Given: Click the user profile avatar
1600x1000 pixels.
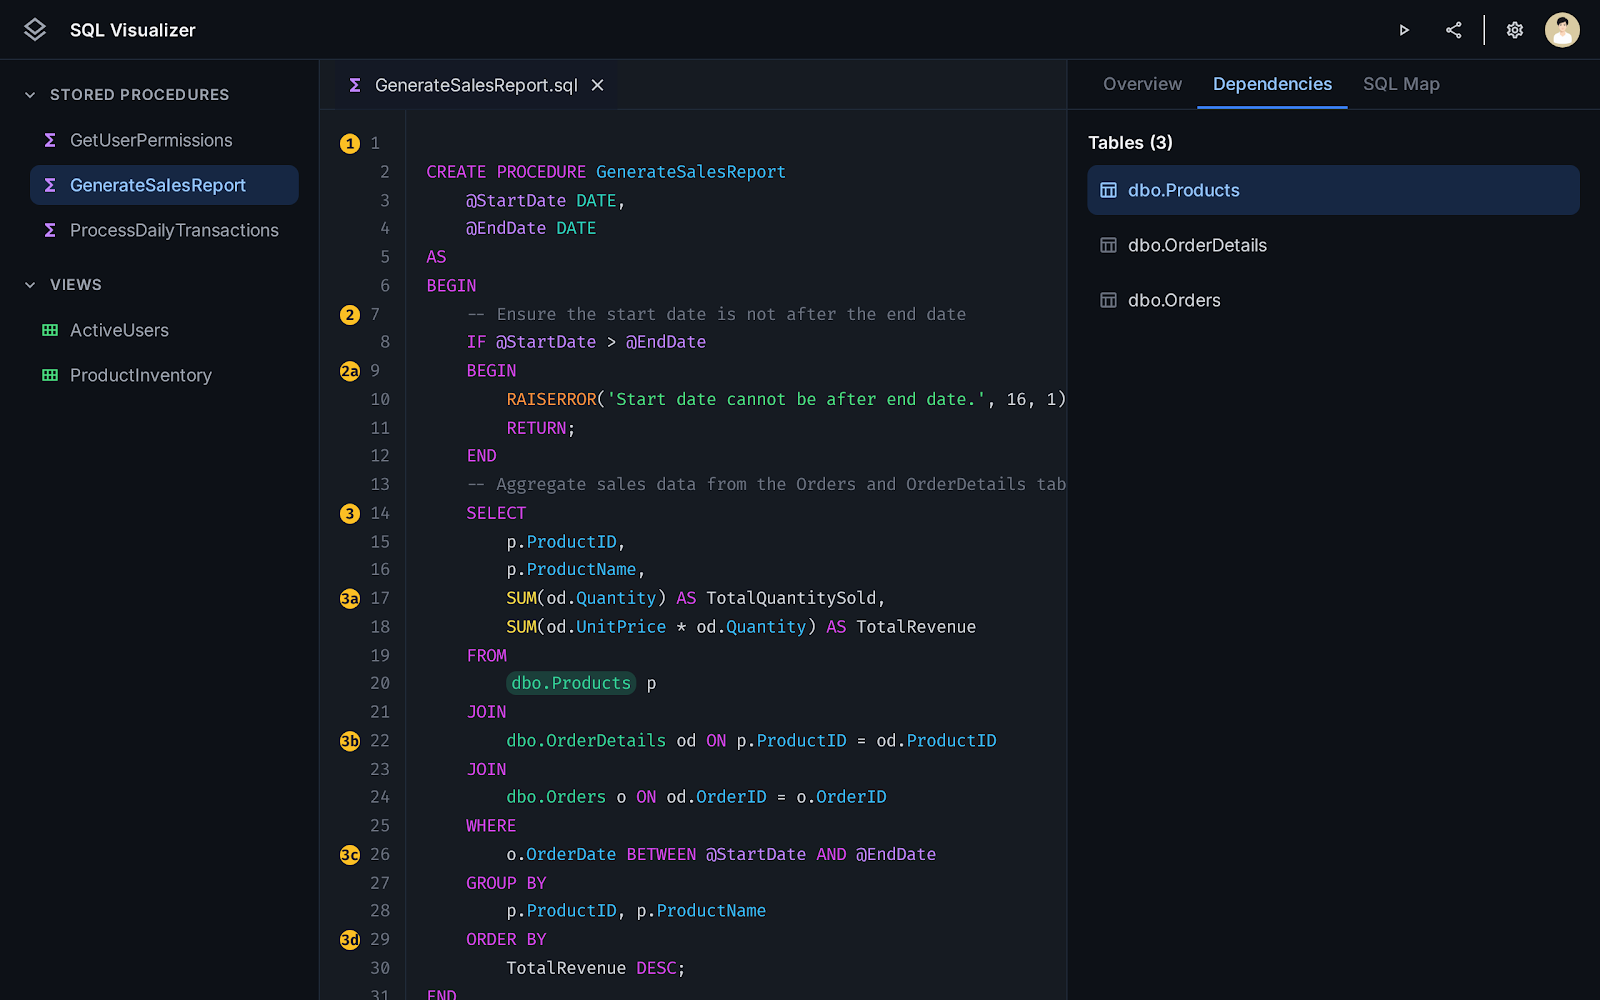Looking at the screenshot, I should tap(1562, 29).
